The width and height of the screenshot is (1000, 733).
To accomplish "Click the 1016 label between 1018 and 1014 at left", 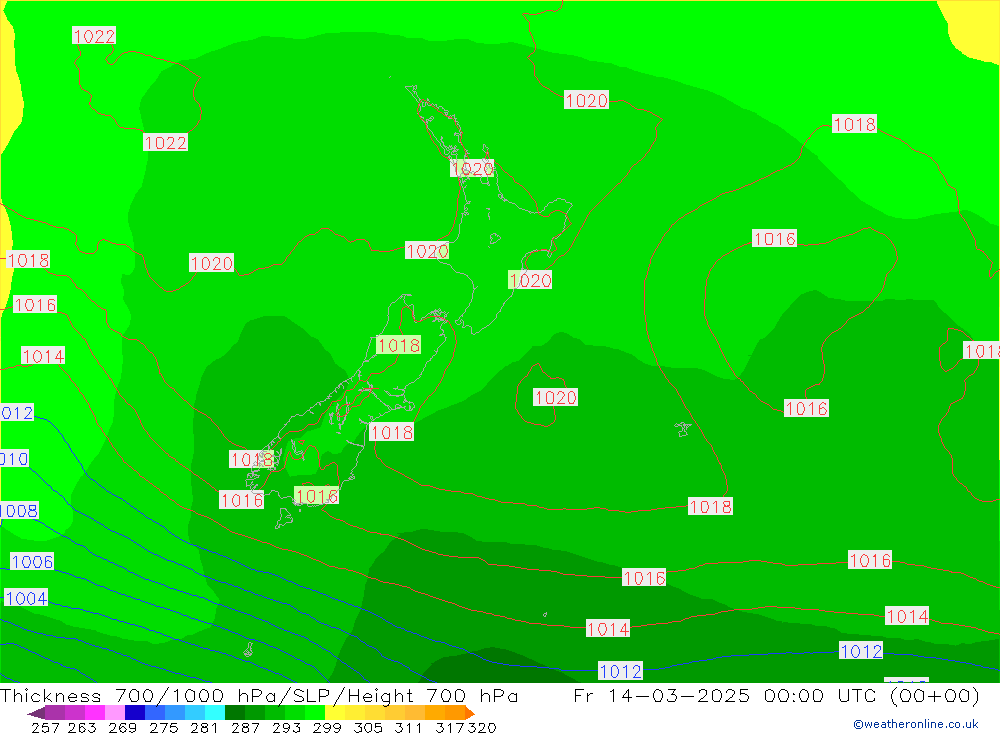I will tap(34, 305).
